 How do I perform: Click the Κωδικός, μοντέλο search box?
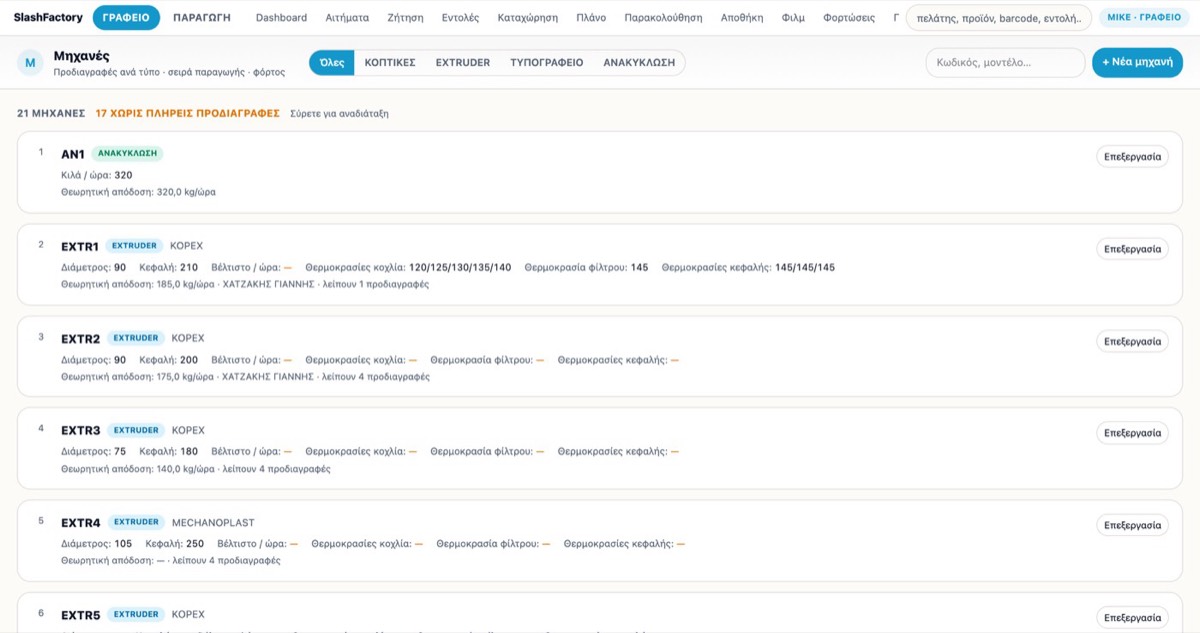1005,62
